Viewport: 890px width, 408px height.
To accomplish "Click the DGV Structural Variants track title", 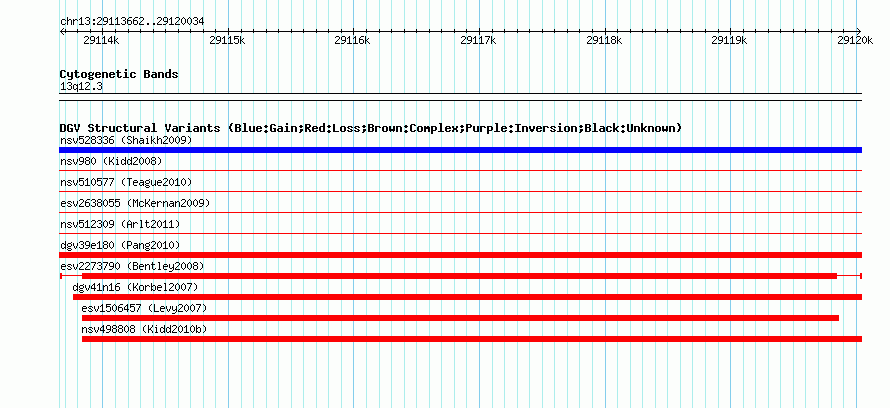I will tap(371, 128).
